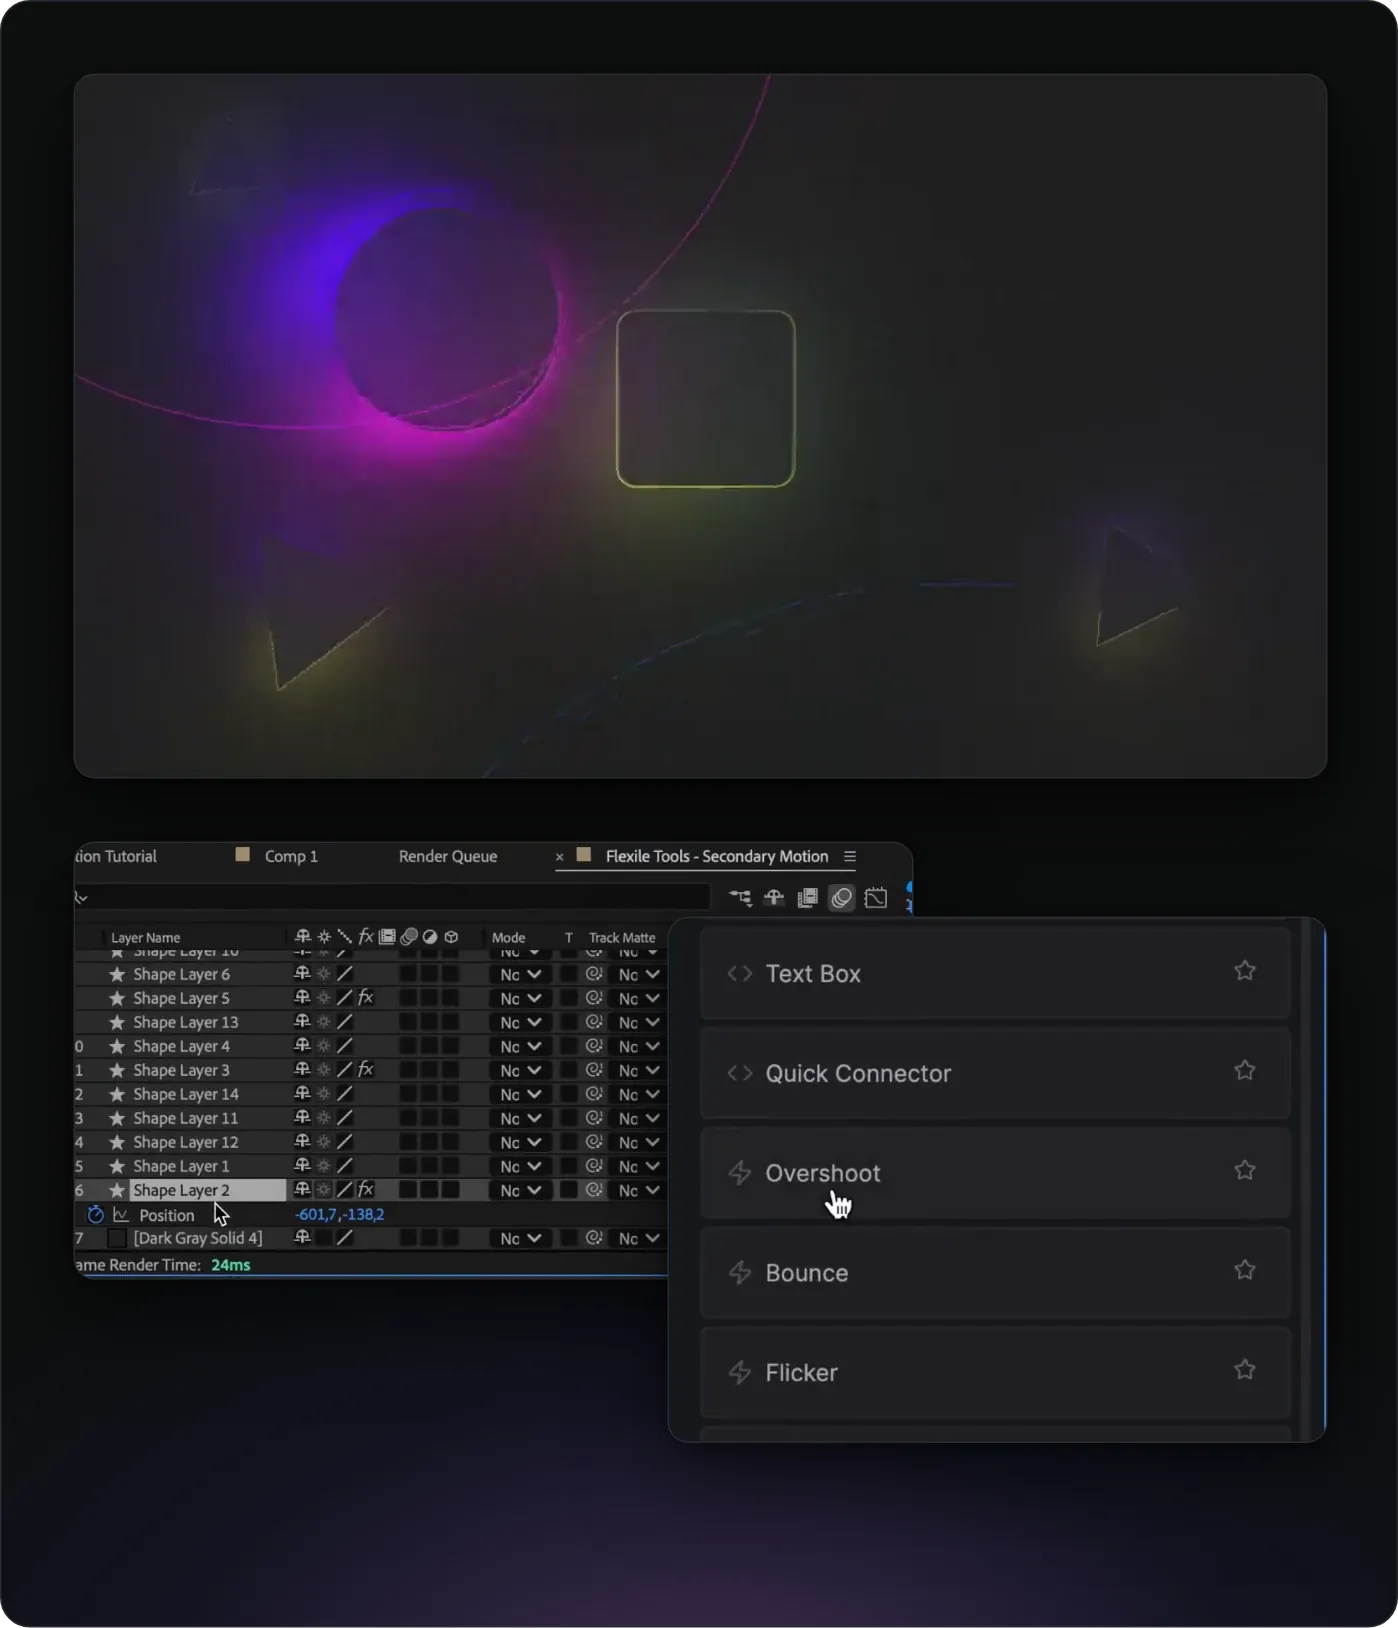Toggle the motion blur enable button
1398x1628 pixels.
click(842, 898)
